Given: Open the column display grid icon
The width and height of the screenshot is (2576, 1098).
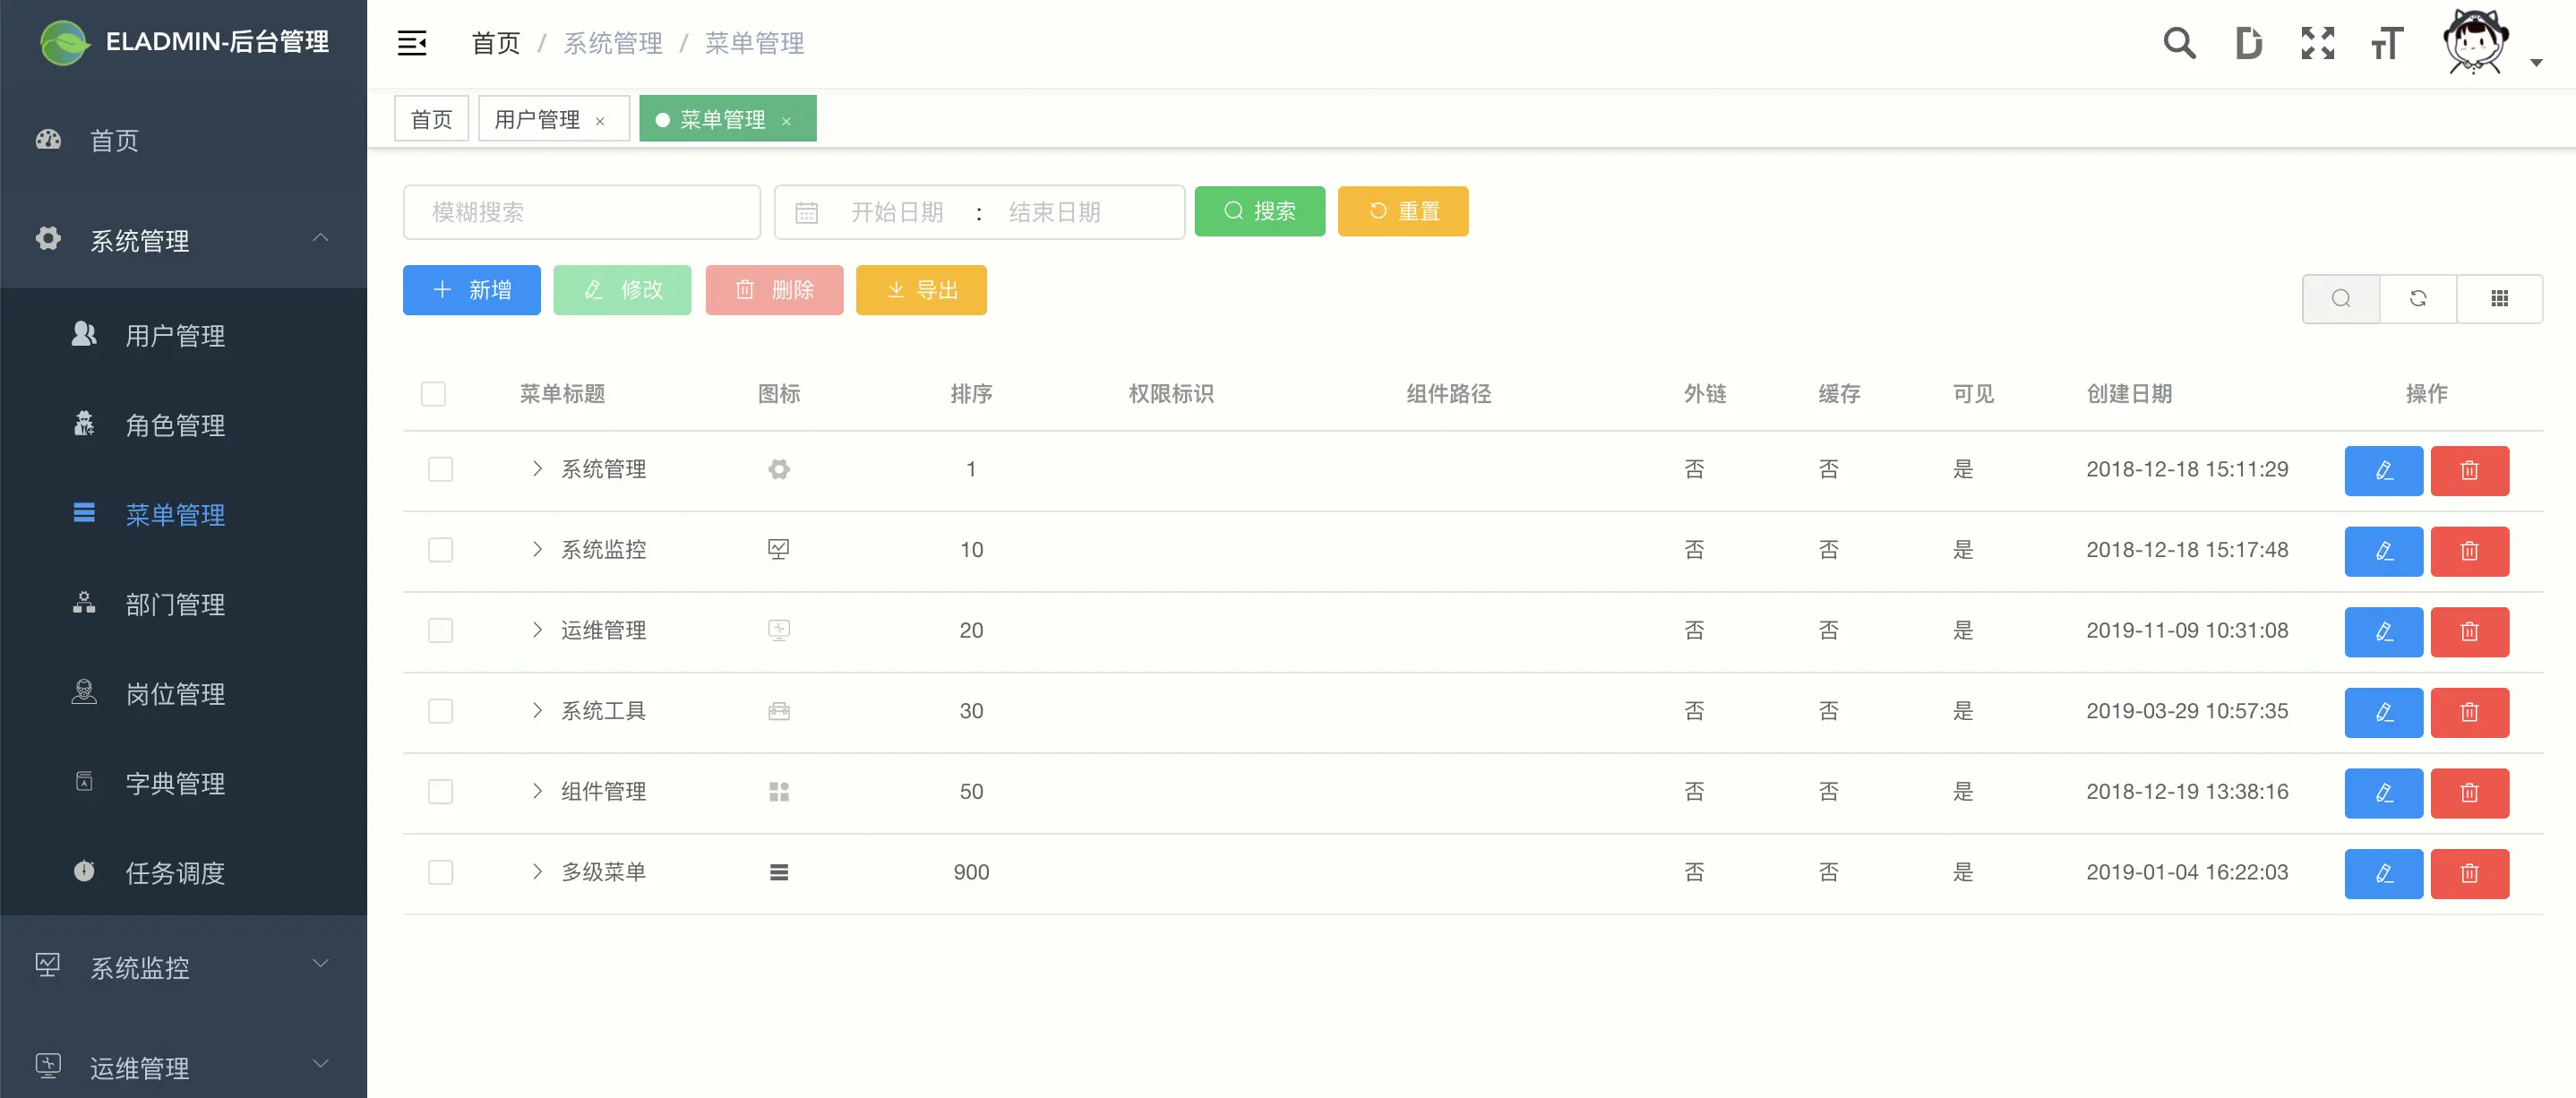Looking at the screenshot, I should pyautogui.click(x=2499, y=298).
